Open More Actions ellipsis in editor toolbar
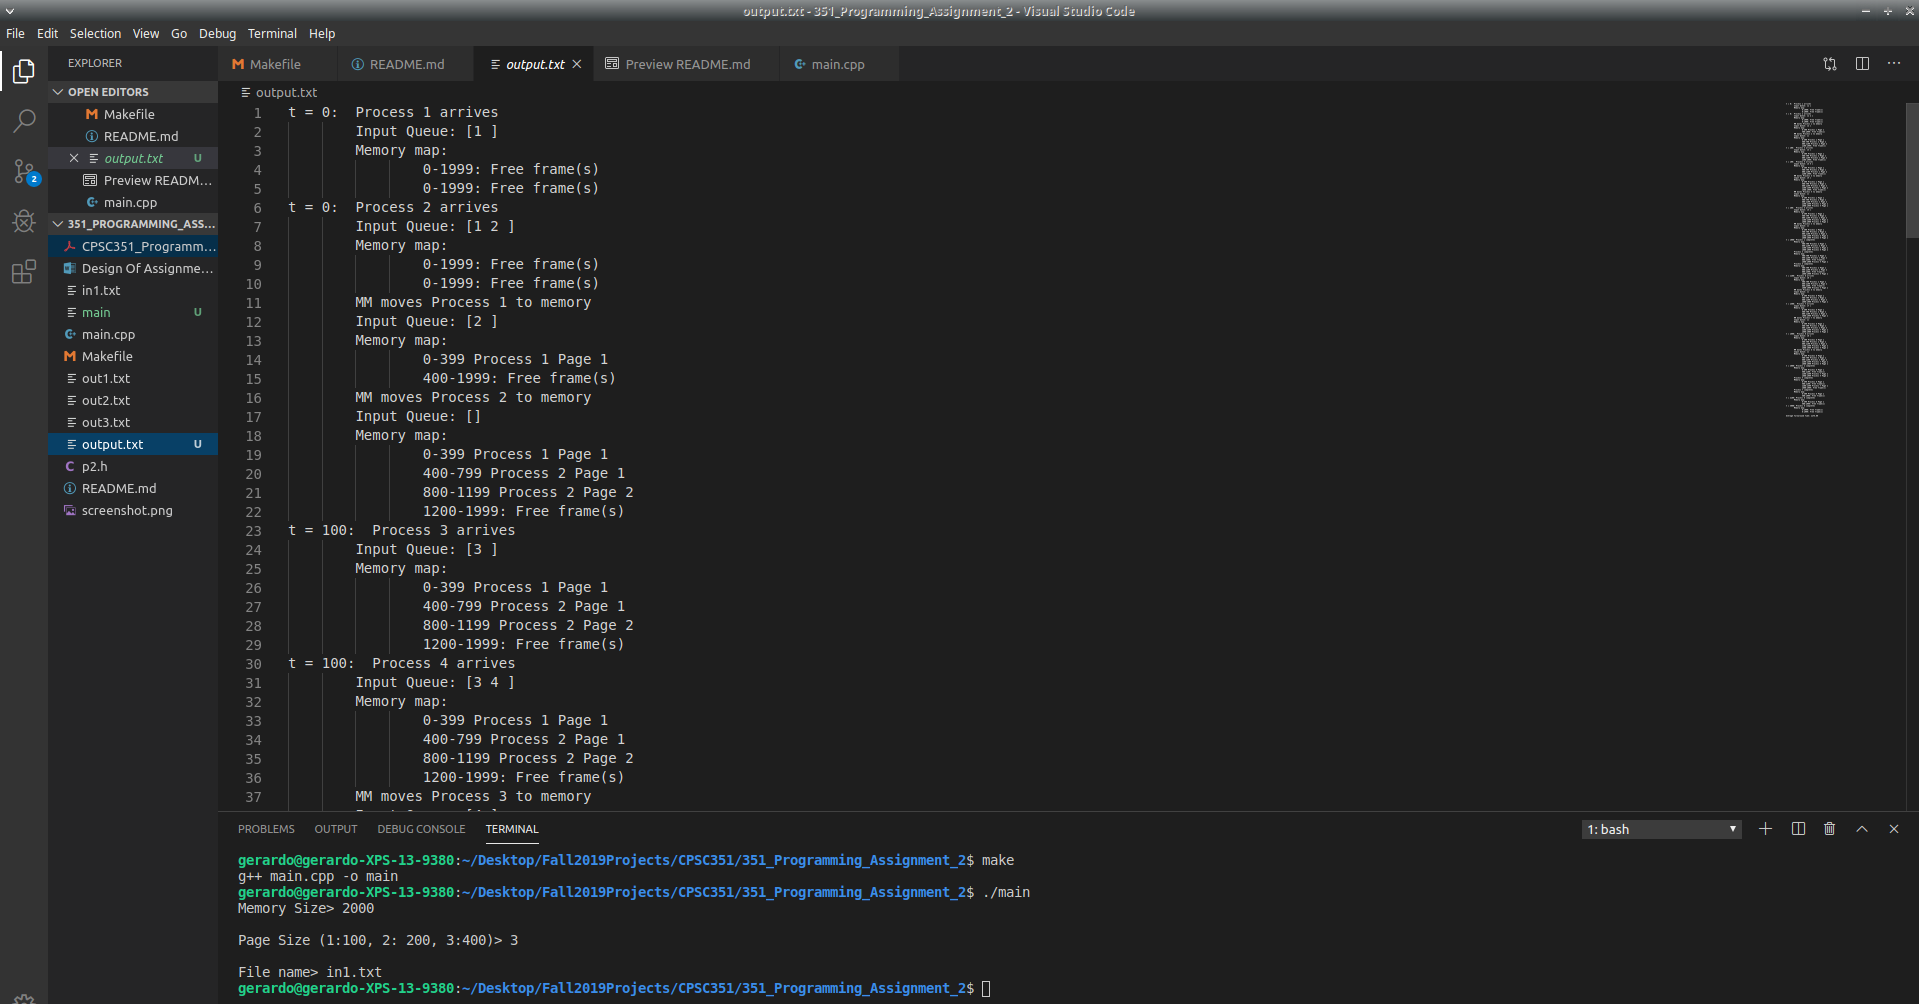This screenshot has width=1919, height=1004. pyautogui.click(x=1894, y=64)
